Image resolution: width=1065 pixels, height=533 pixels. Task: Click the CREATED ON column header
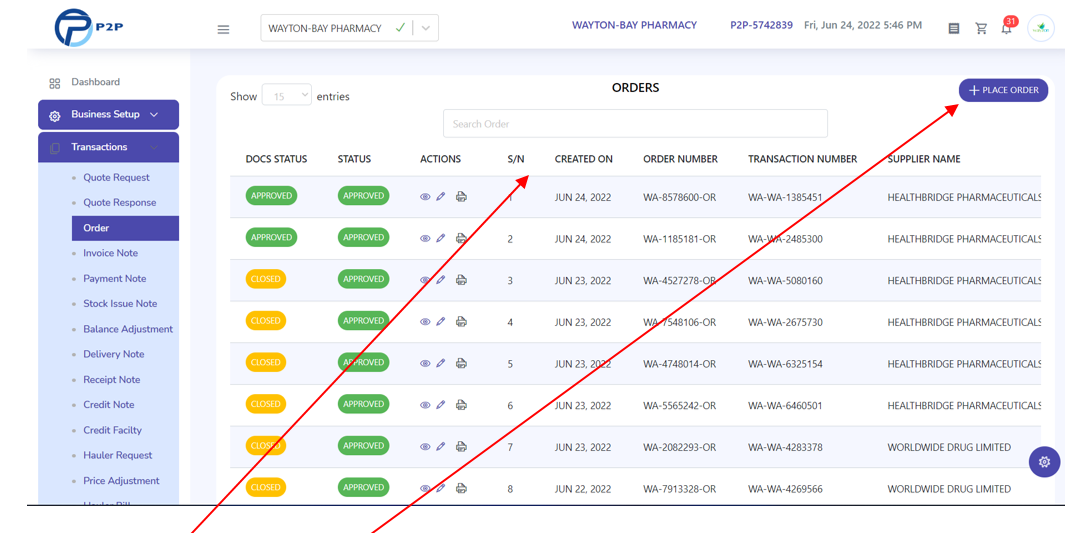[583, 159]
